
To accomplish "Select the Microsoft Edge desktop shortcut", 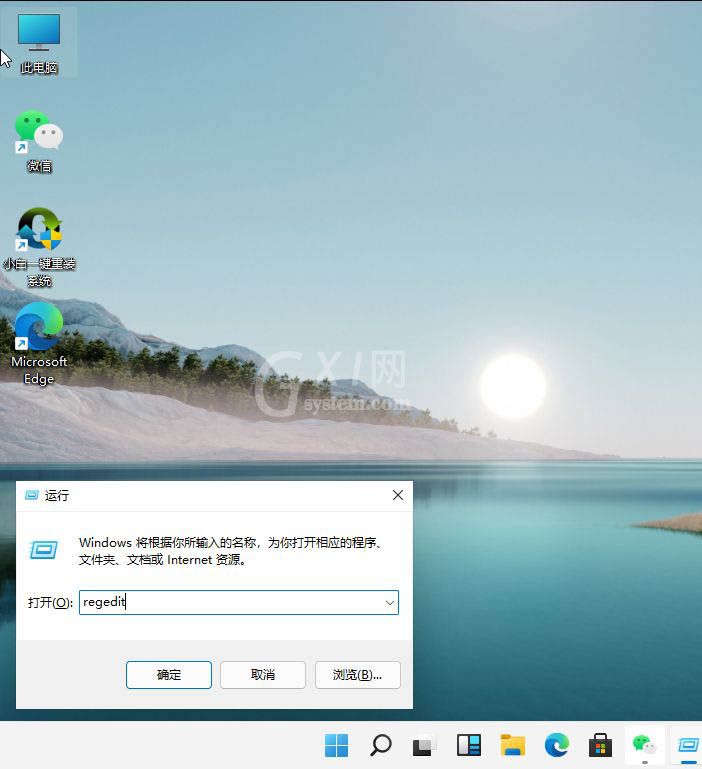I will (39, 343).
